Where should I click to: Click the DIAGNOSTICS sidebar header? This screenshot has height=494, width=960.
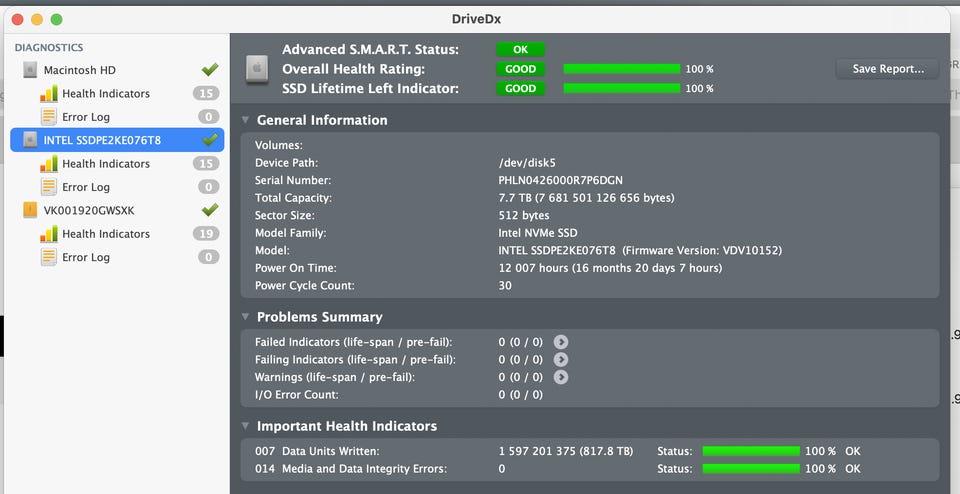49,47
